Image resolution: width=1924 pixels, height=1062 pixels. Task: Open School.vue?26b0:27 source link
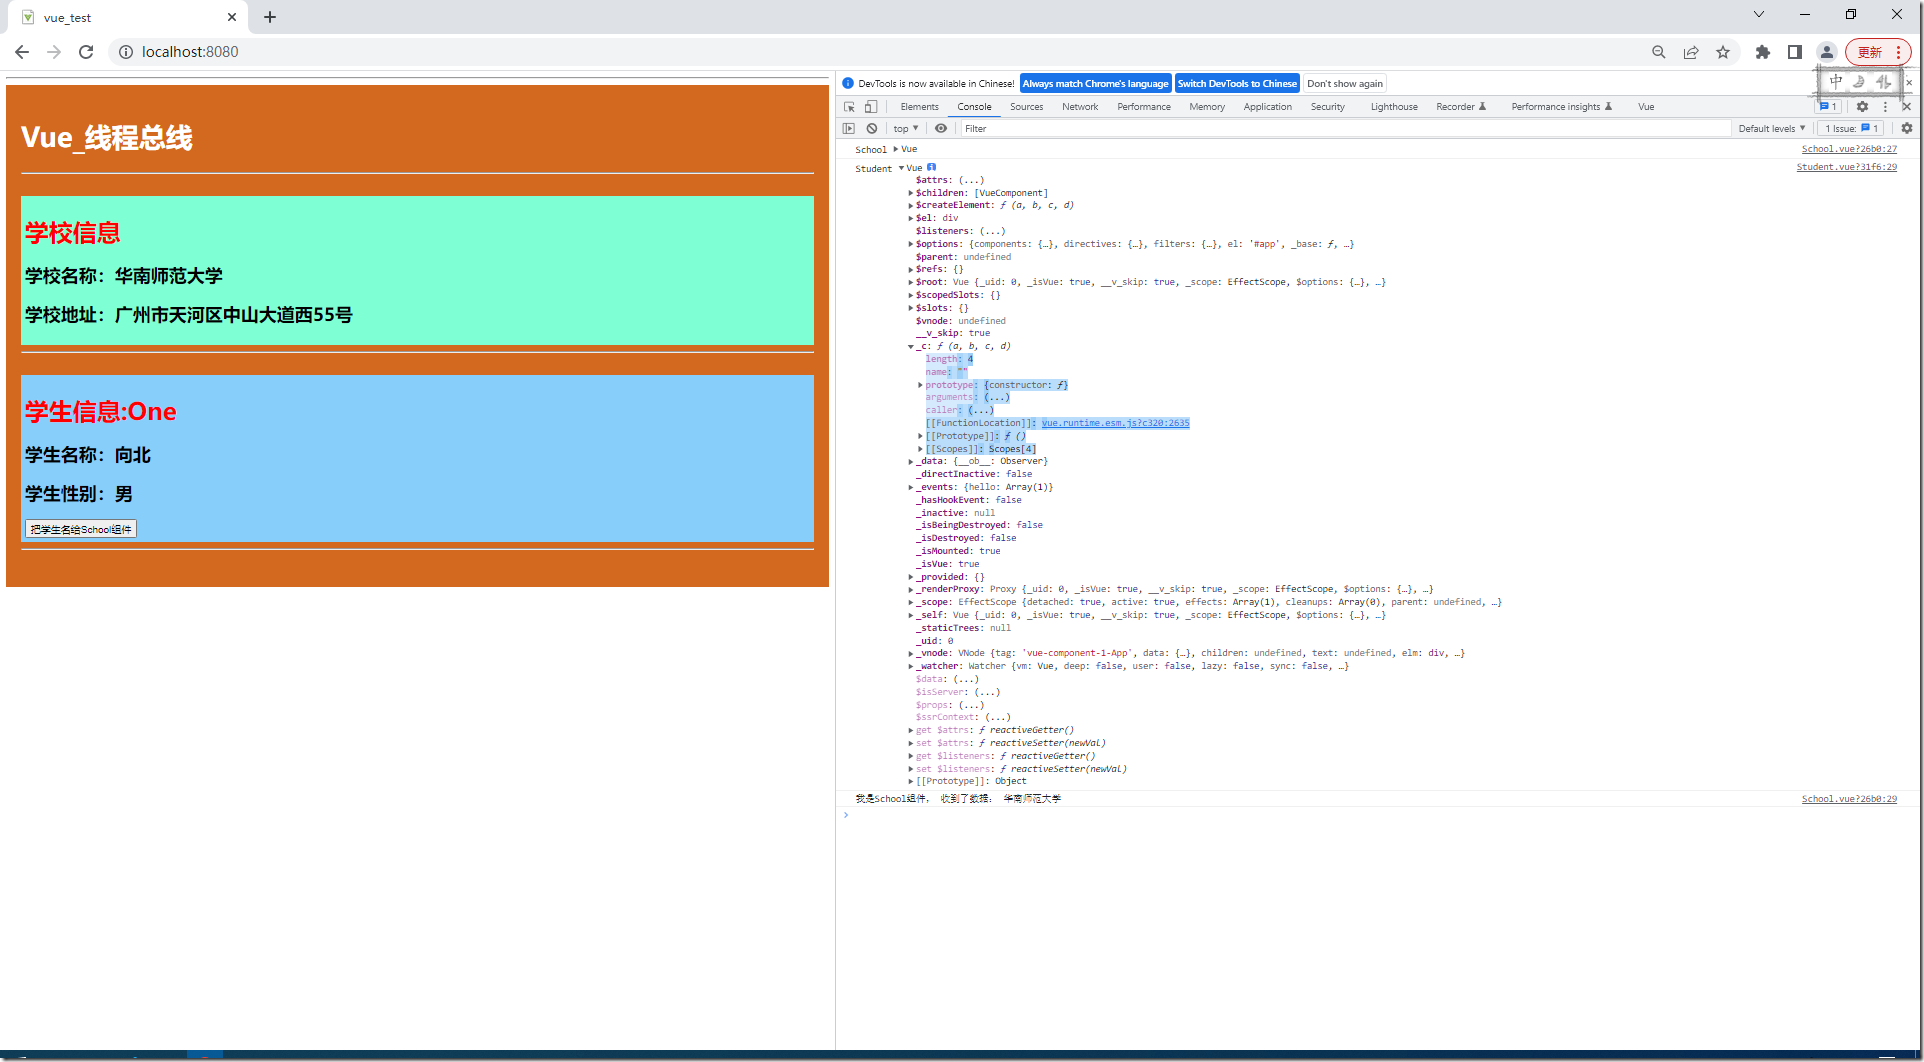[1849, 149]
